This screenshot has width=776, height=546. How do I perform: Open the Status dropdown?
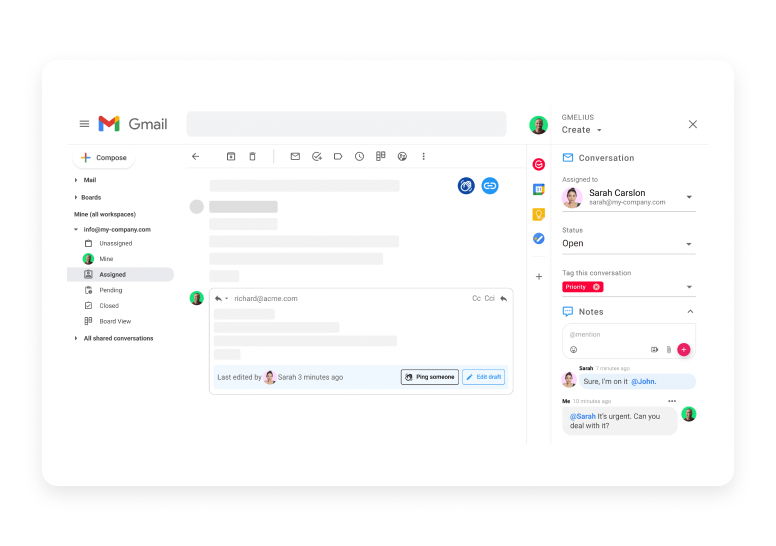[x=688, y=244]
